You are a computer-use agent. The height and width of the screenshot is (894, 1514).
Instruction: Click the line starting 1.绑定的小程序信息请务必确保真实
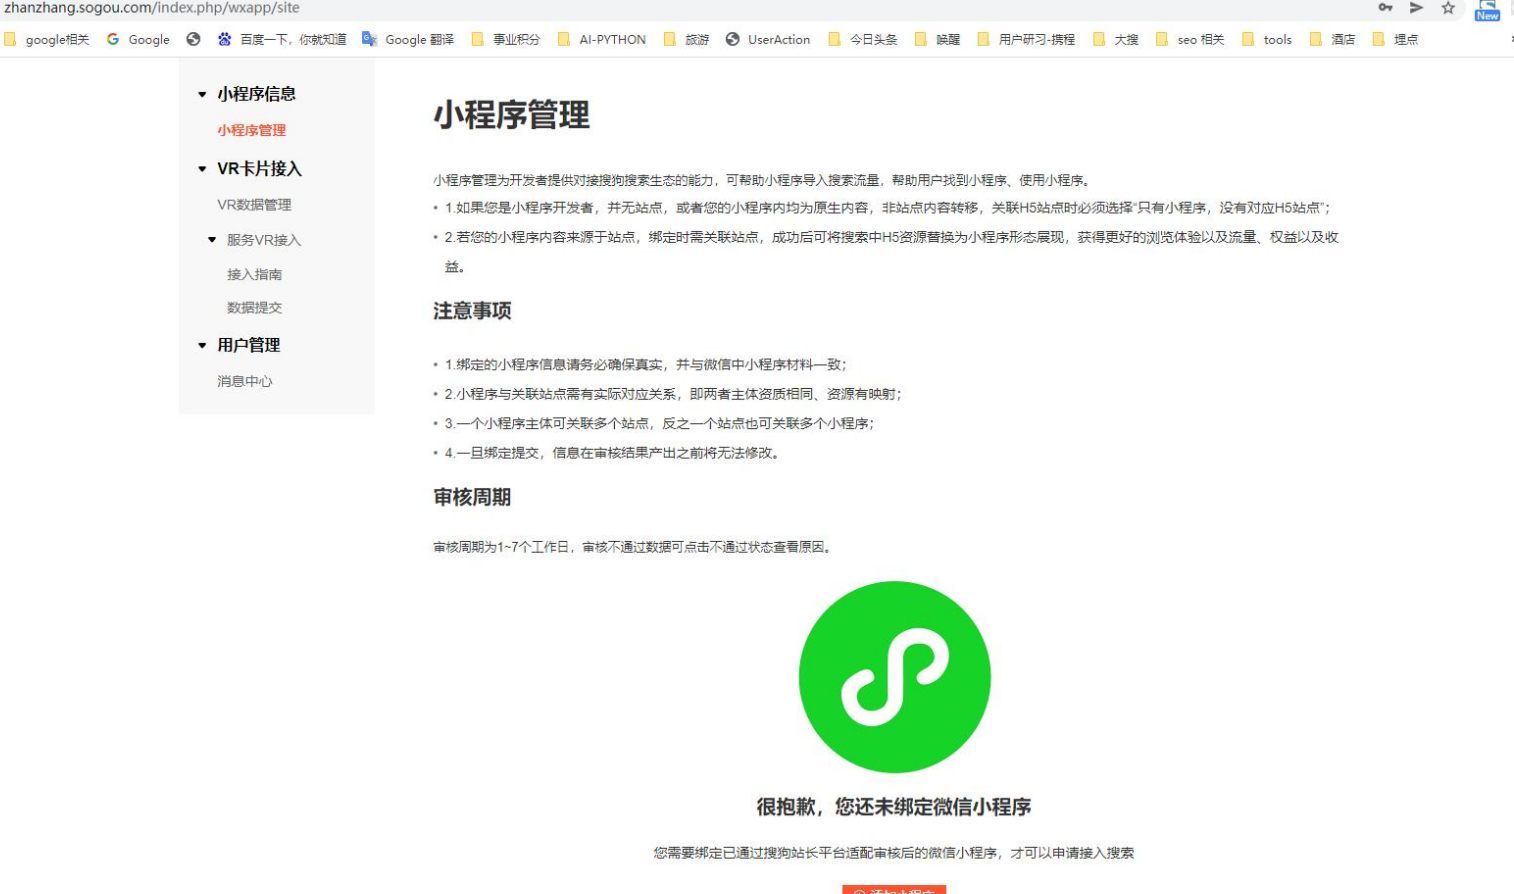[646, 365]
